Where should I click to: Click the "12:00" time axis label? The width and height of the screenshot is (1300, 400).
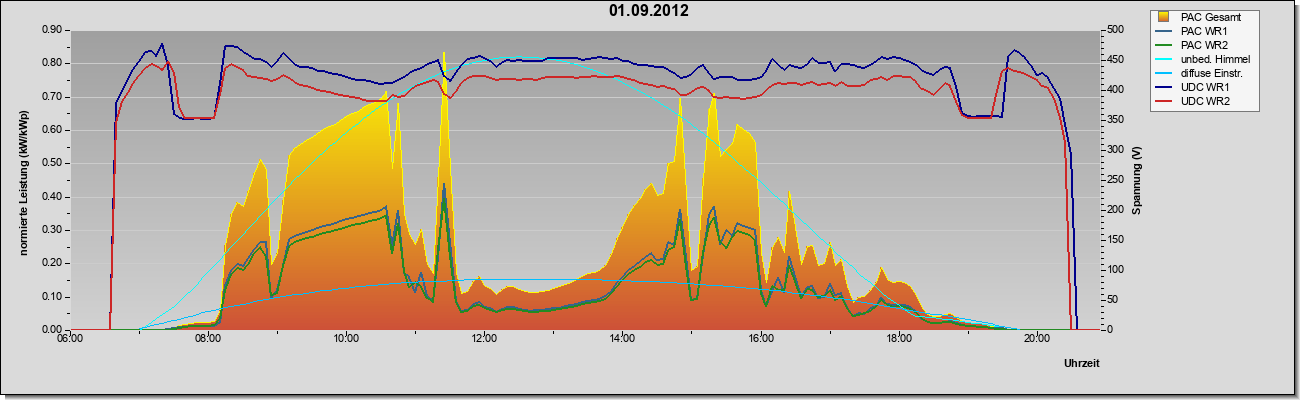[484, 340]
